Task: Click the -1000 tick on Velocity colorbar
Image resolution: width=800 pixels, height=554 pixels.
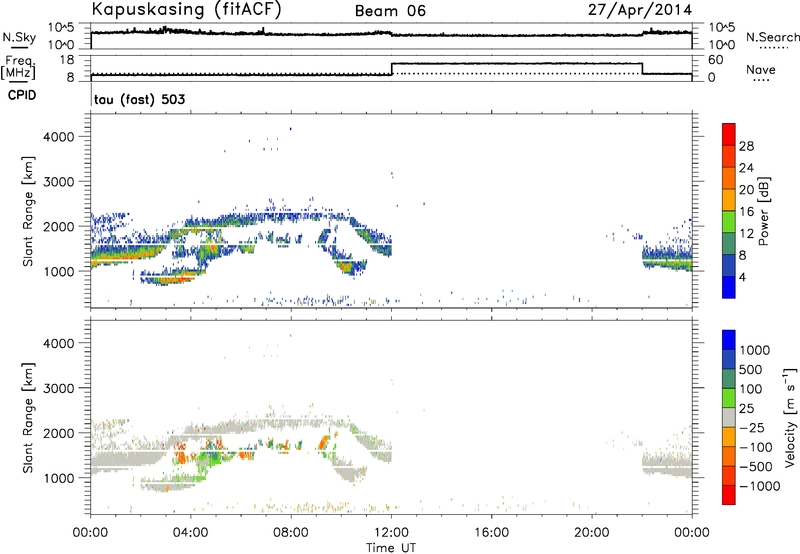Action: [x=759, y=486]
